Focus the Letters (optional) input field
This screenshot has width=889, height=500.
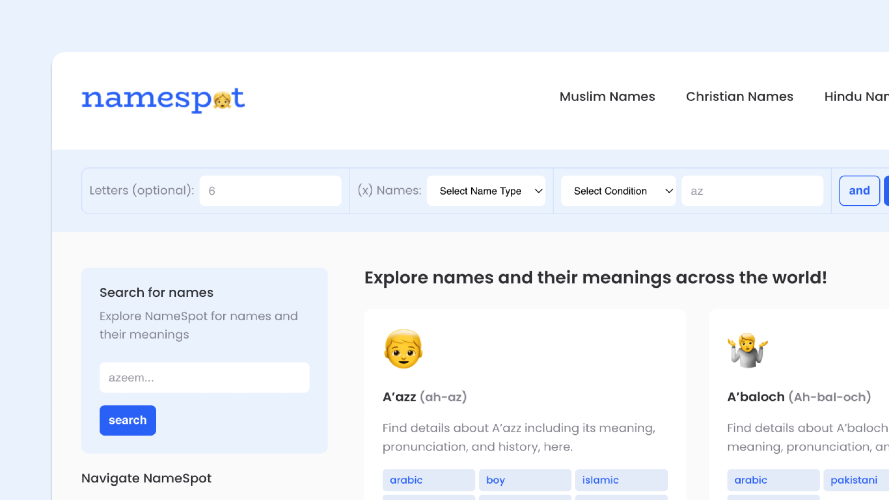270,191
